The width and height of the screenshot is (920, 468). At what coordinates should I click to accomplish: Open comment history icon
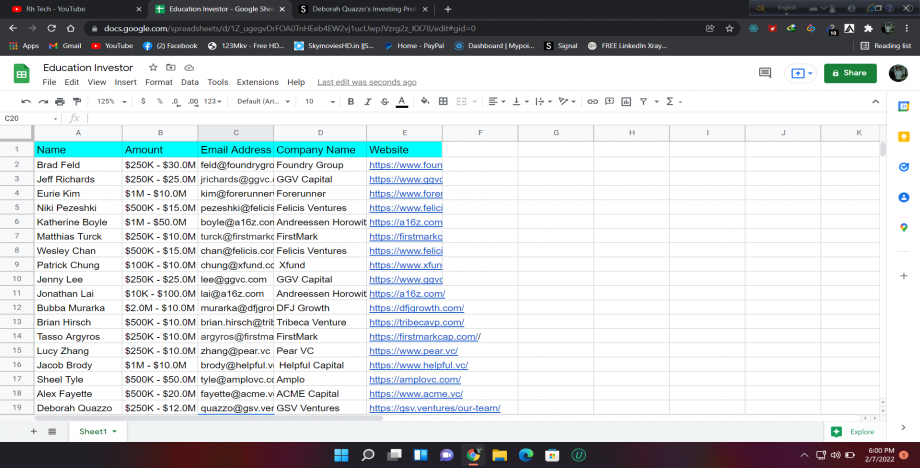[765, 73]
